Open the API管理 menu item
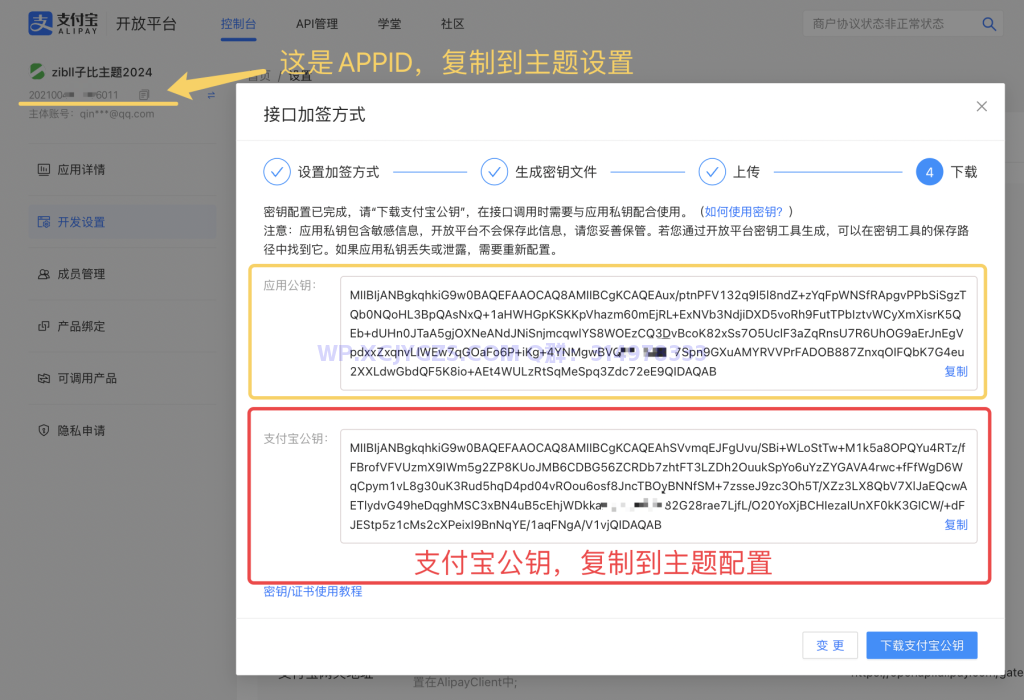 316,23
